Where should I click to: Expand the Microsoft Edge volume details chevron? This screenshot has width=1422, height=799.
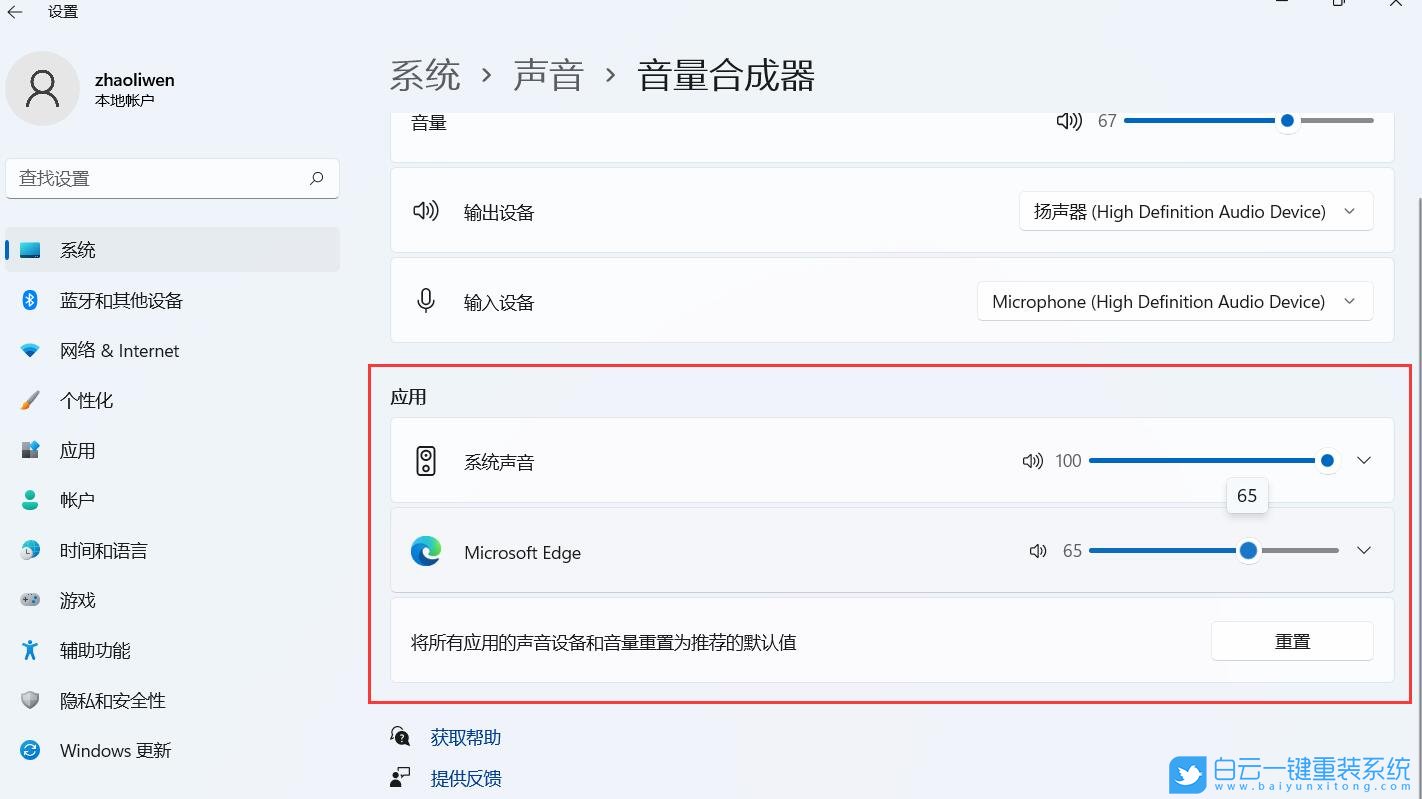[1364, 550]
